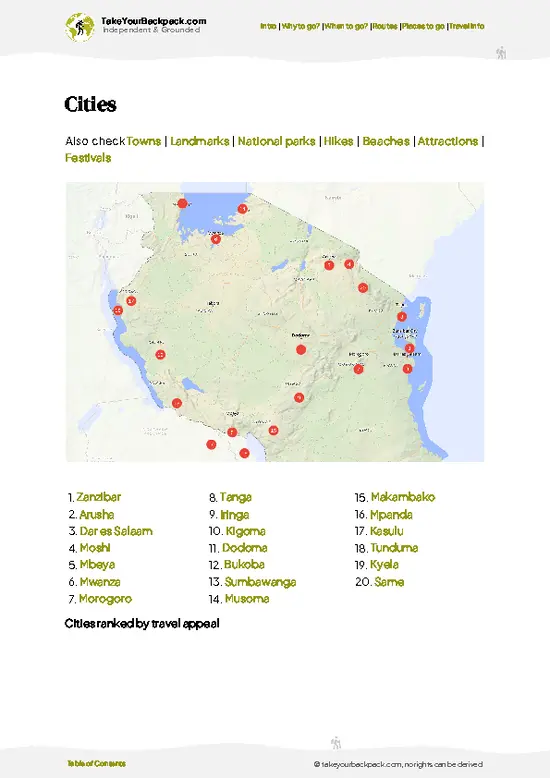
Task: Follow the Hikes link
Action: tap(339, 141)
